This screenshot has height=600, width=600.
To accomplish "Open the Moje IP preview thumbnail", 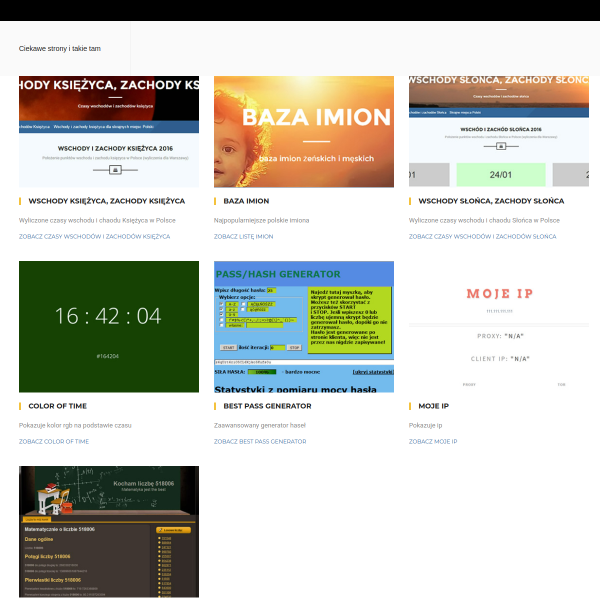I will click(x=499, y=327).
